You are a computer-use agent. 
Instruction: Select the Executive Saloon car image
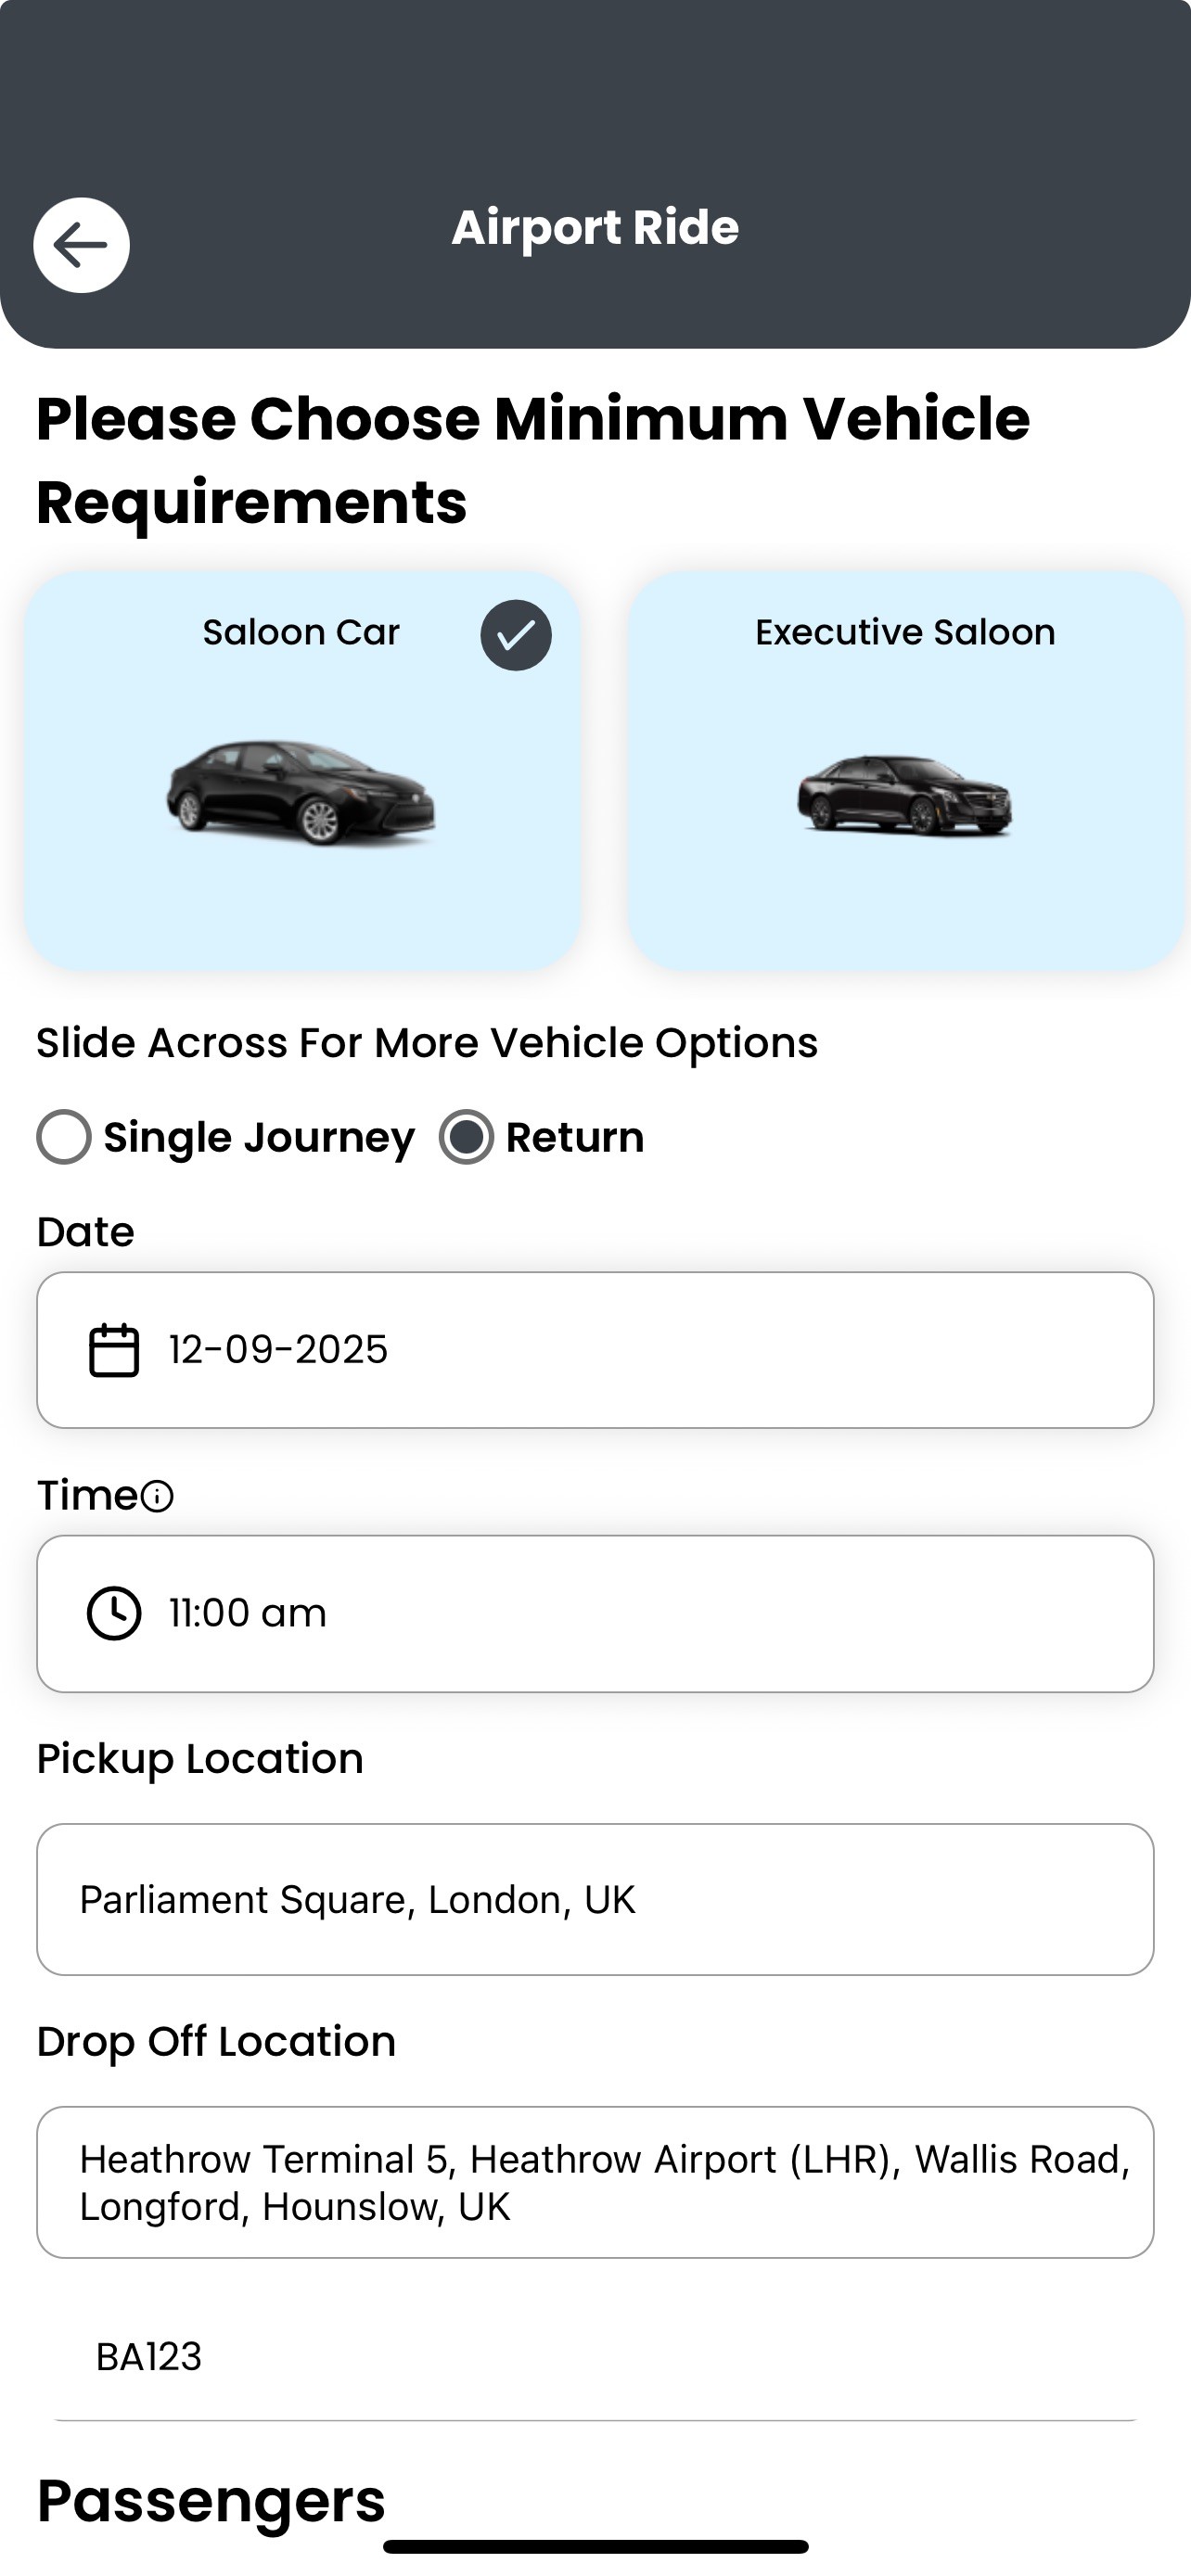(x=905, y=796)
